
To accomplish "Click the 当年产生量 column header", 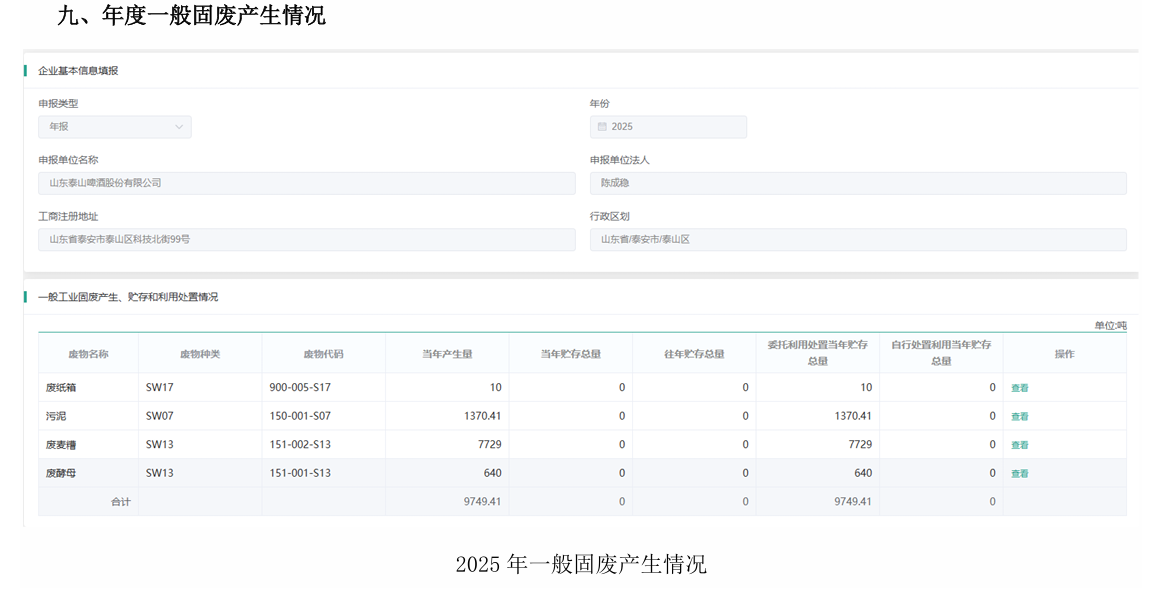I will click(x=447, y=354).
